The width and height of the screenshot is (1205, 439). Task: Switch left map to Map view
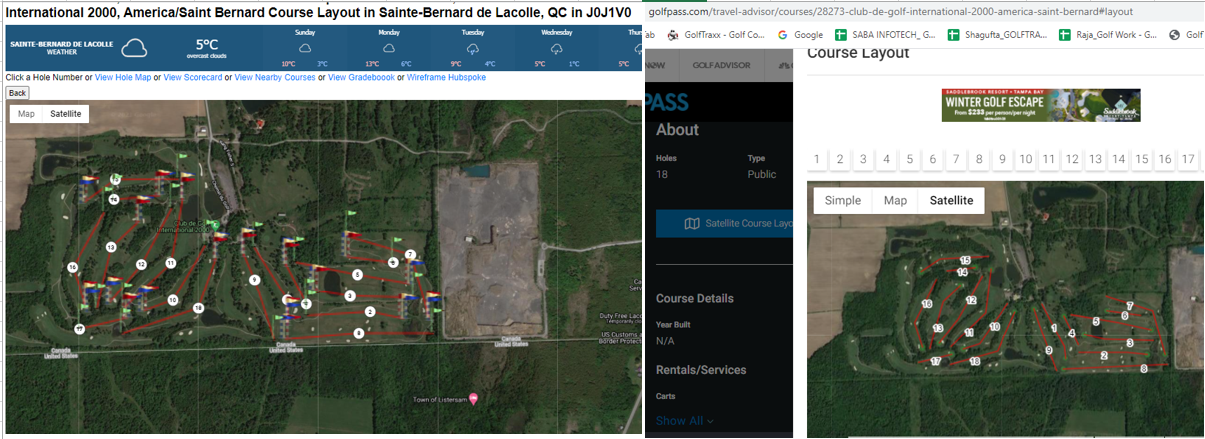pyautogui.click(x=26, y=114)
